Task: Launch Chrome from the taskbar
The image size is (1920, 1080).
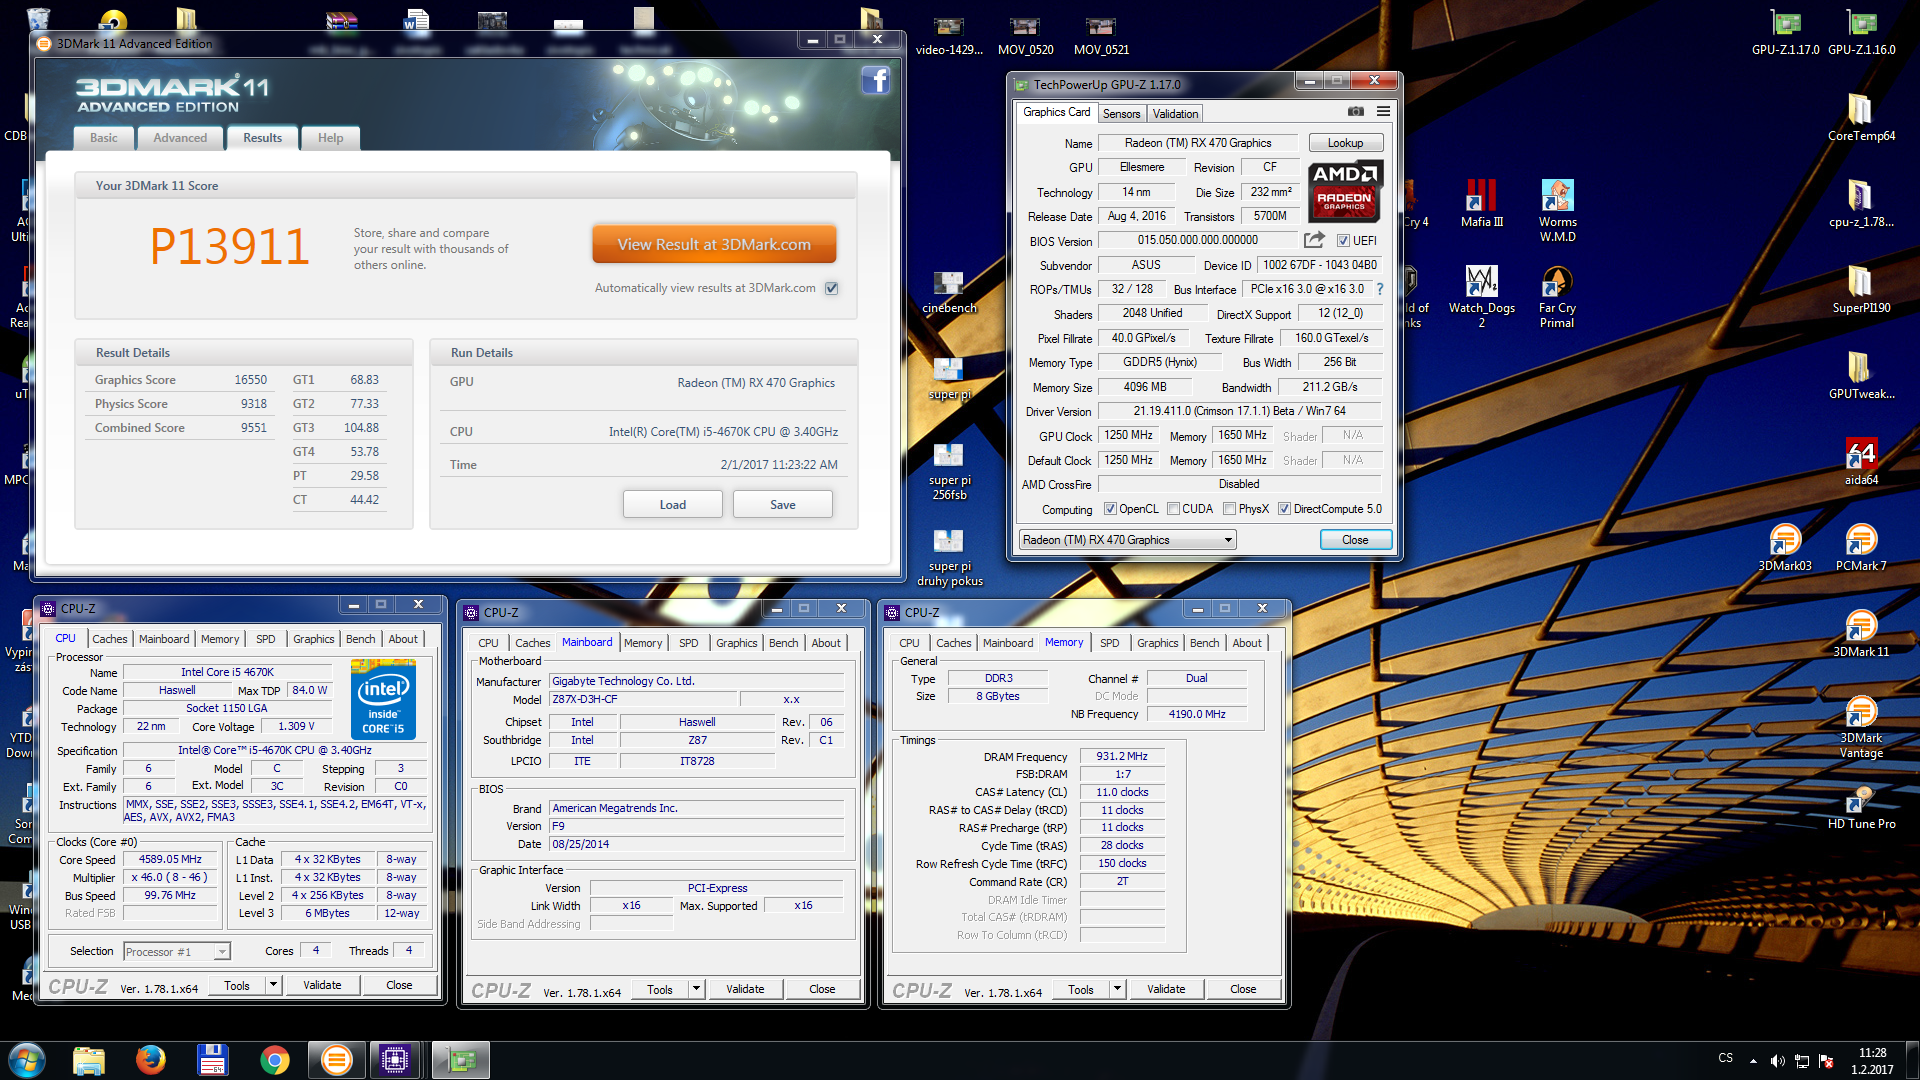Action: (x=275, y=1060)
